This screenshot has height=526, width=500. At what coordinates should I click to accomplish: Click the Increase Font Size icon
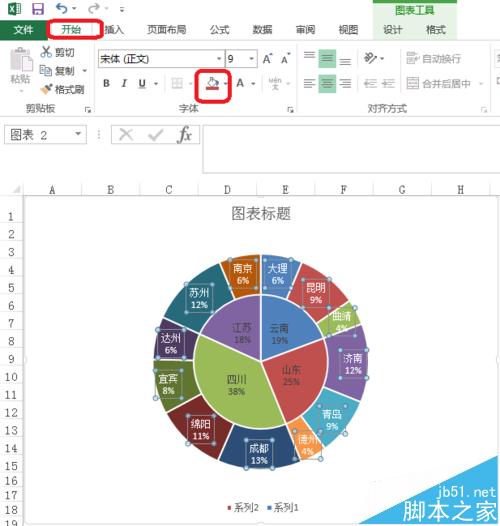tap(267, 59)
